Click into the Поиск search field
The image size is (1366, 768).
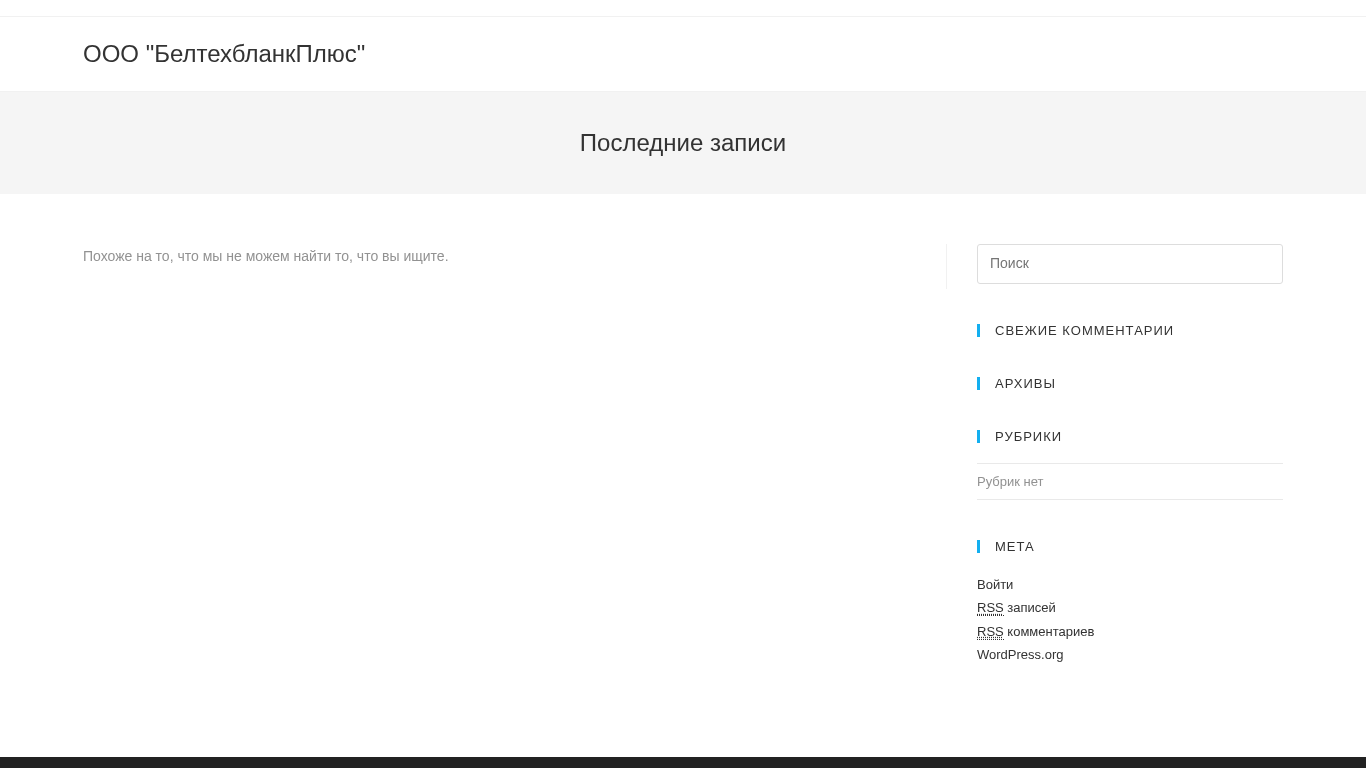click(x=1129, y=264)
